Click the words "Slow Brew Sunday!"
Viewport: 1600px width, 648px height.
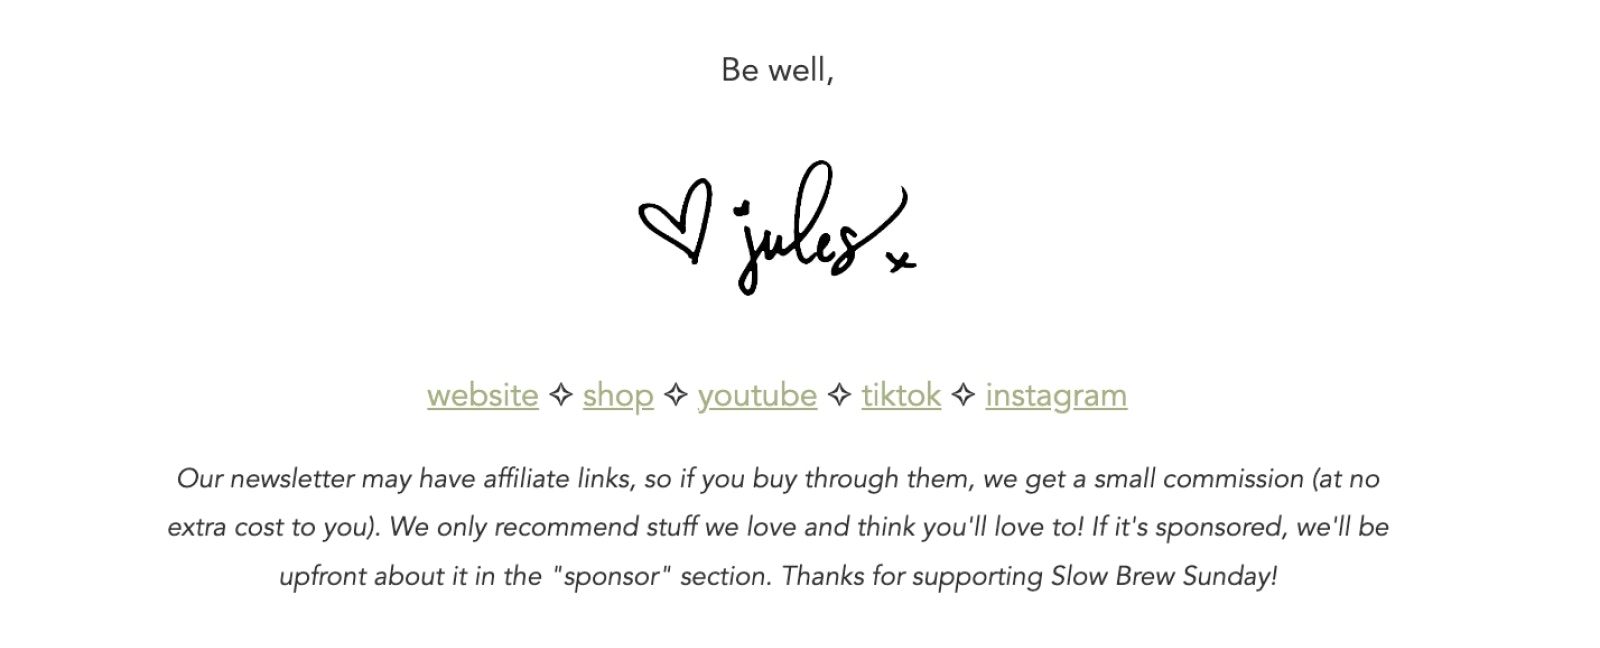point(1164,577)
